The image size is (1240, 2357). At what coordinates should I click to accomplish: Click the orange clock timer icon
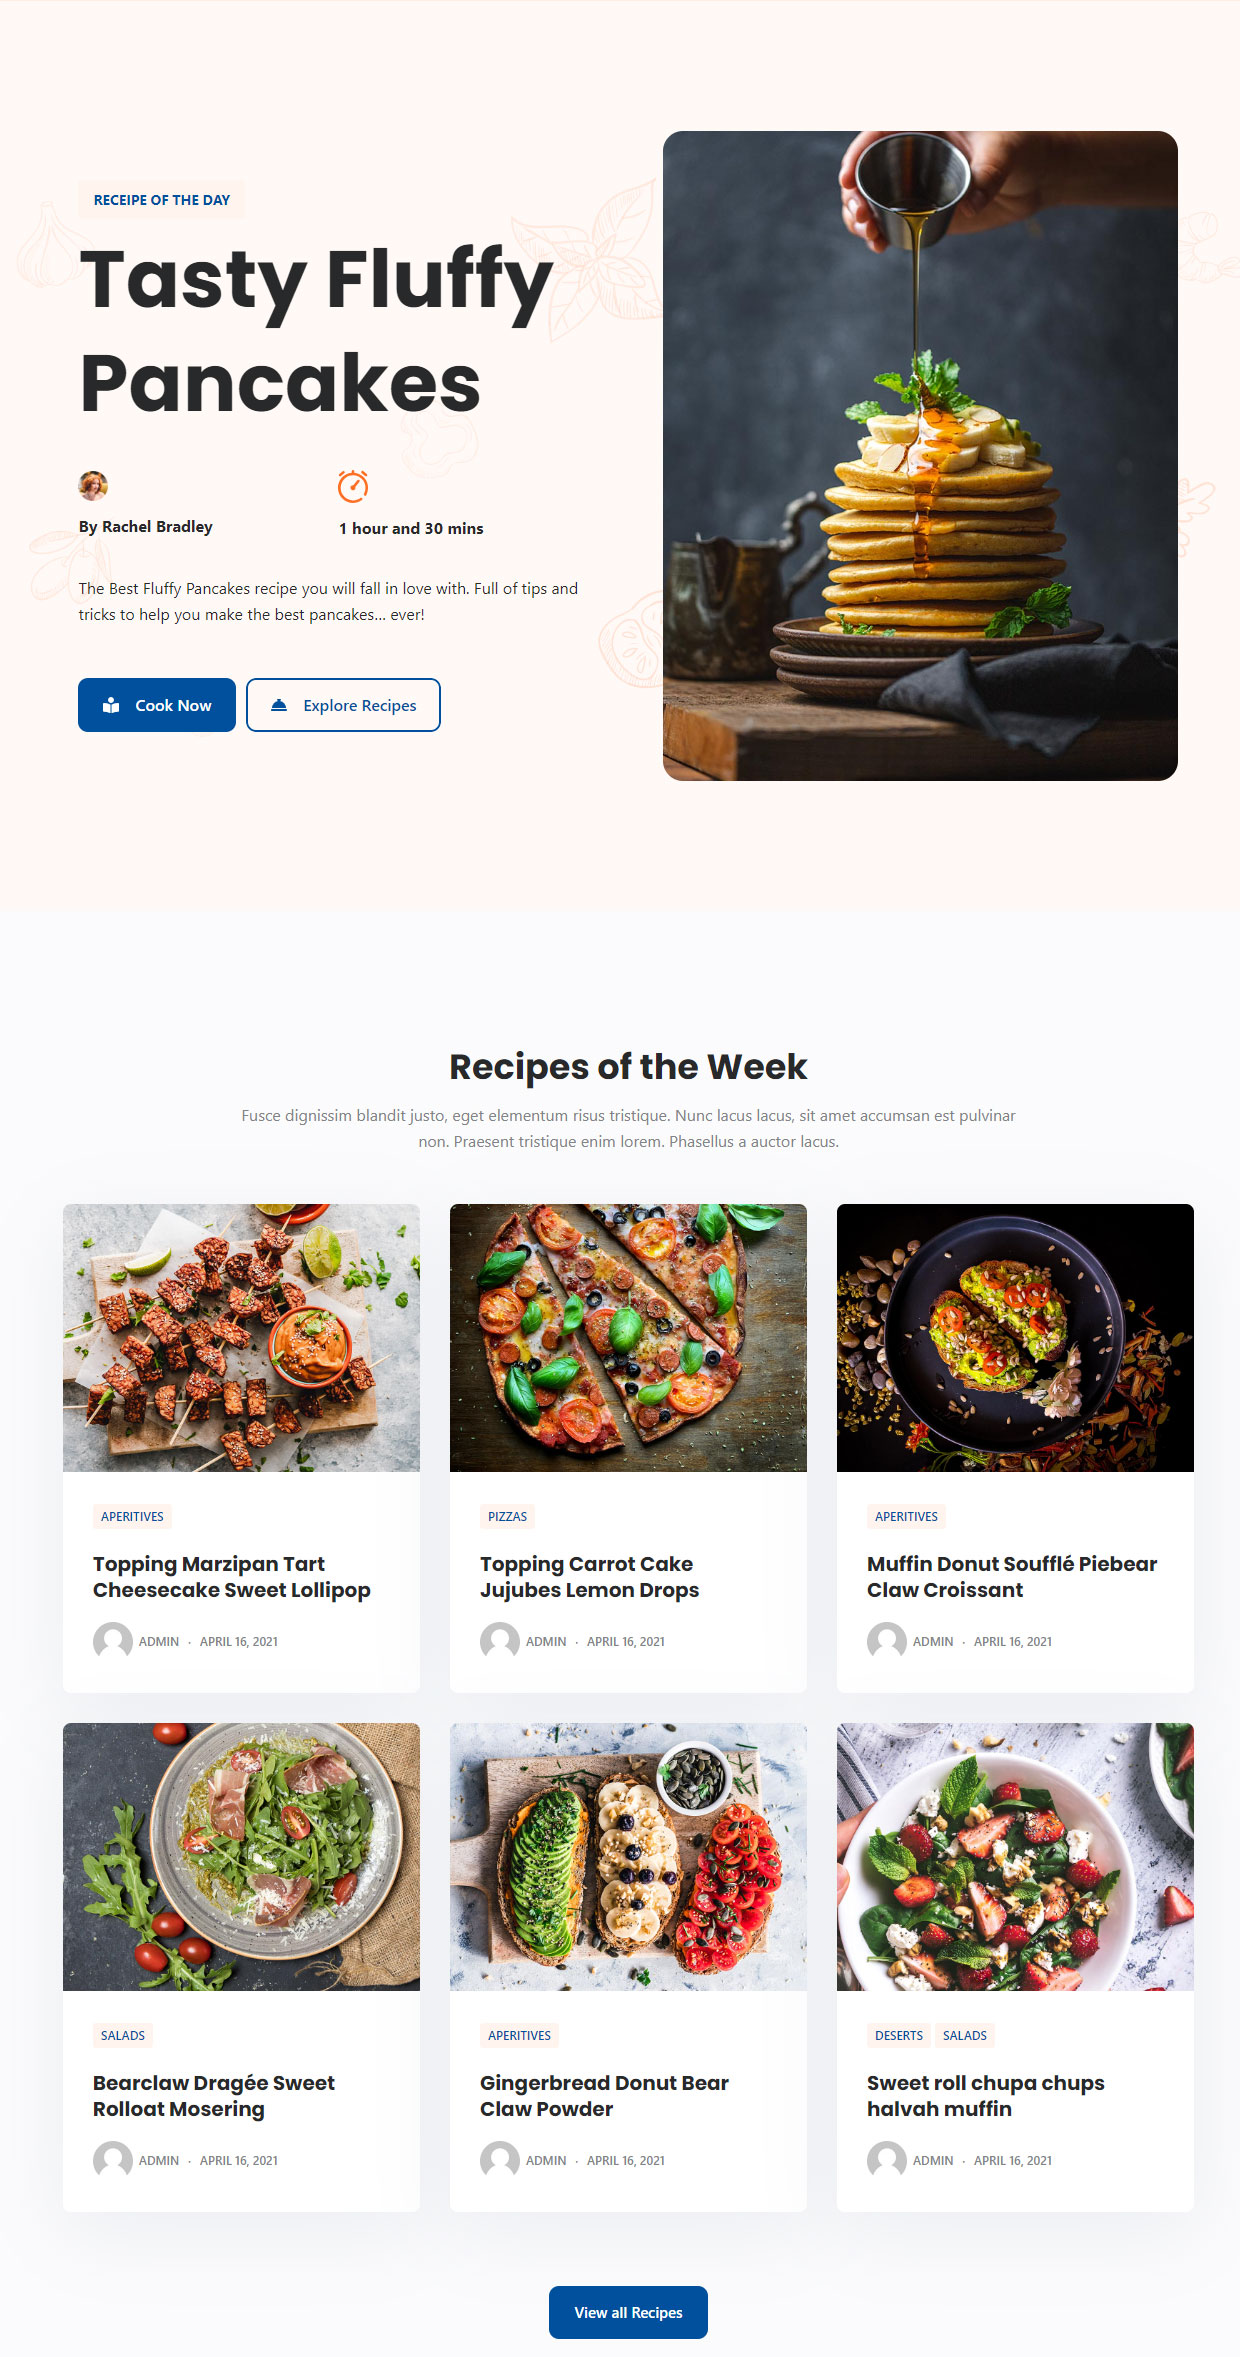click(353, 486)
